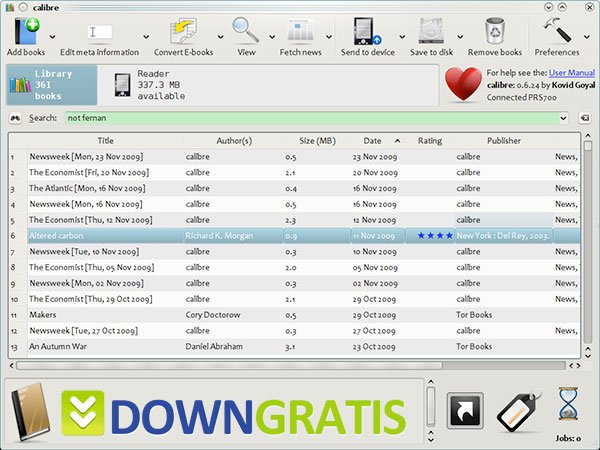Select 'Newsweek [Mon, 16 Nov 2009]' row
This screenshot has height=450, width=600.
click(x=304, y=204)
